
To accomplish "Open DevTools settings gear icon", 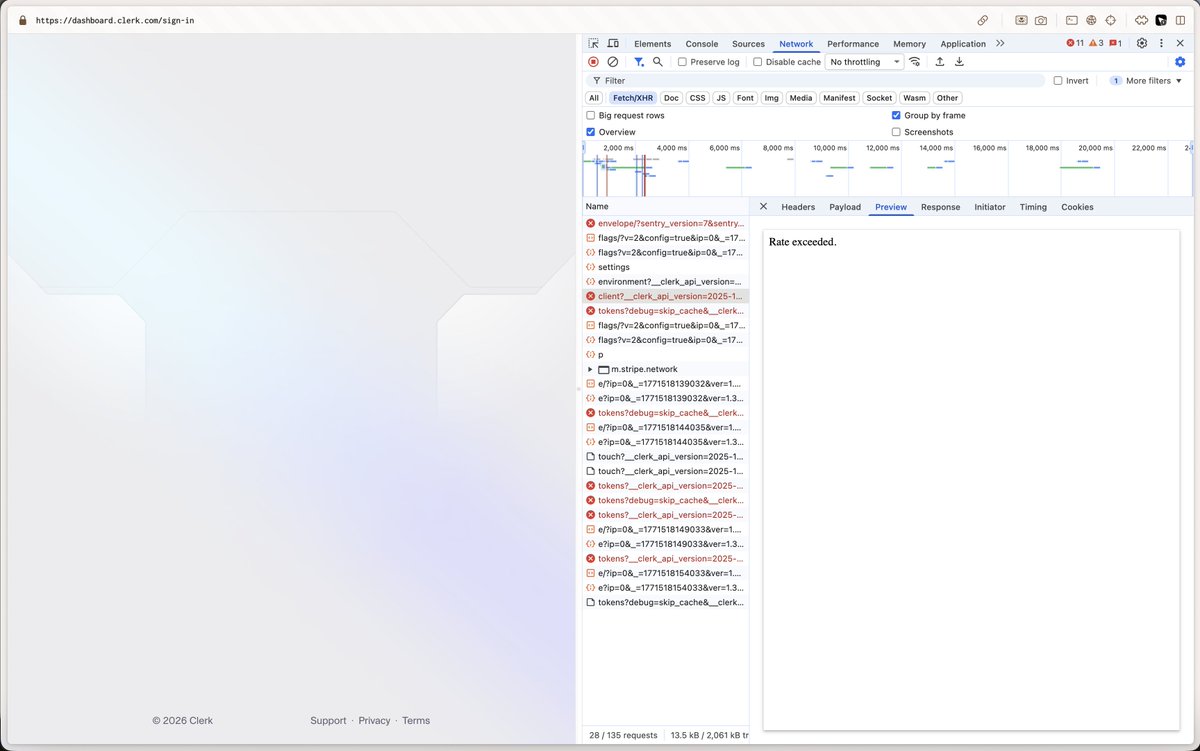I will pyautogui.click(x=1142, y=44).
